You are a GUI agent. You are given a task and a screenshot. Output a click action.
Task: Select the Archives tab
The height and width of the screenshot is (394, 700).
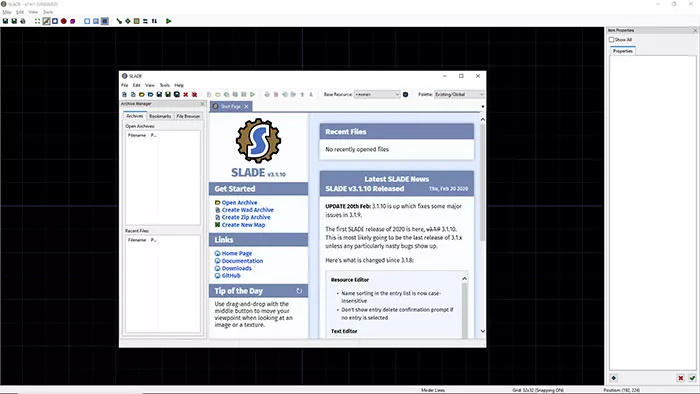click(x=134, y=116)
